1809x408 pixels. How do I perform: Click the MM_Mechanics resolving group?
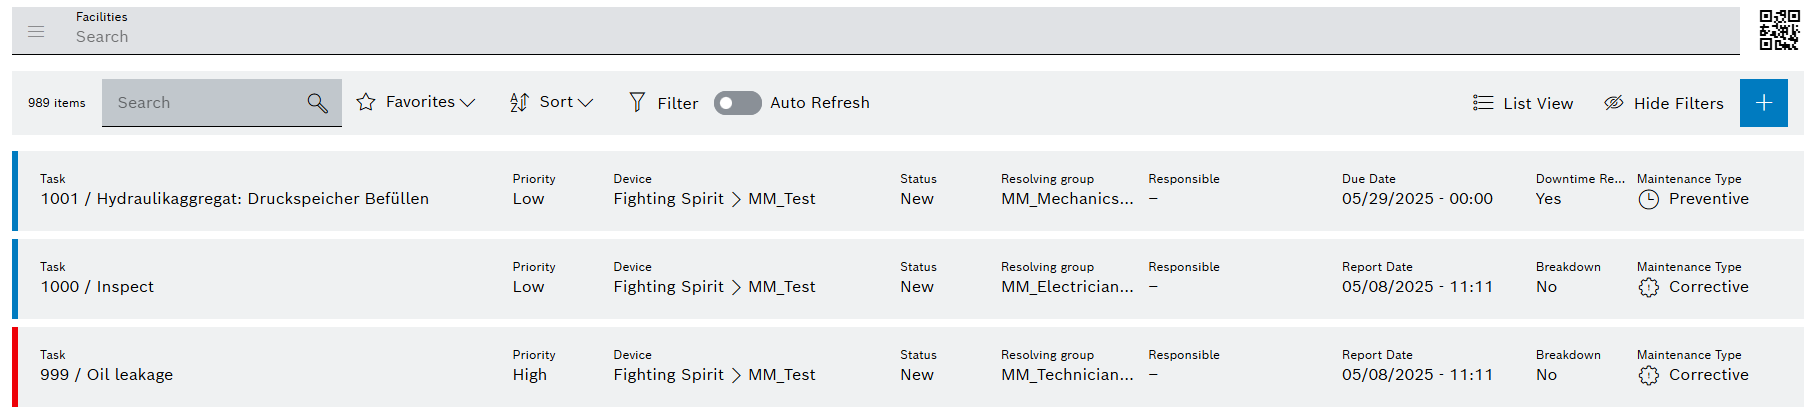(x=1067, y=199)
